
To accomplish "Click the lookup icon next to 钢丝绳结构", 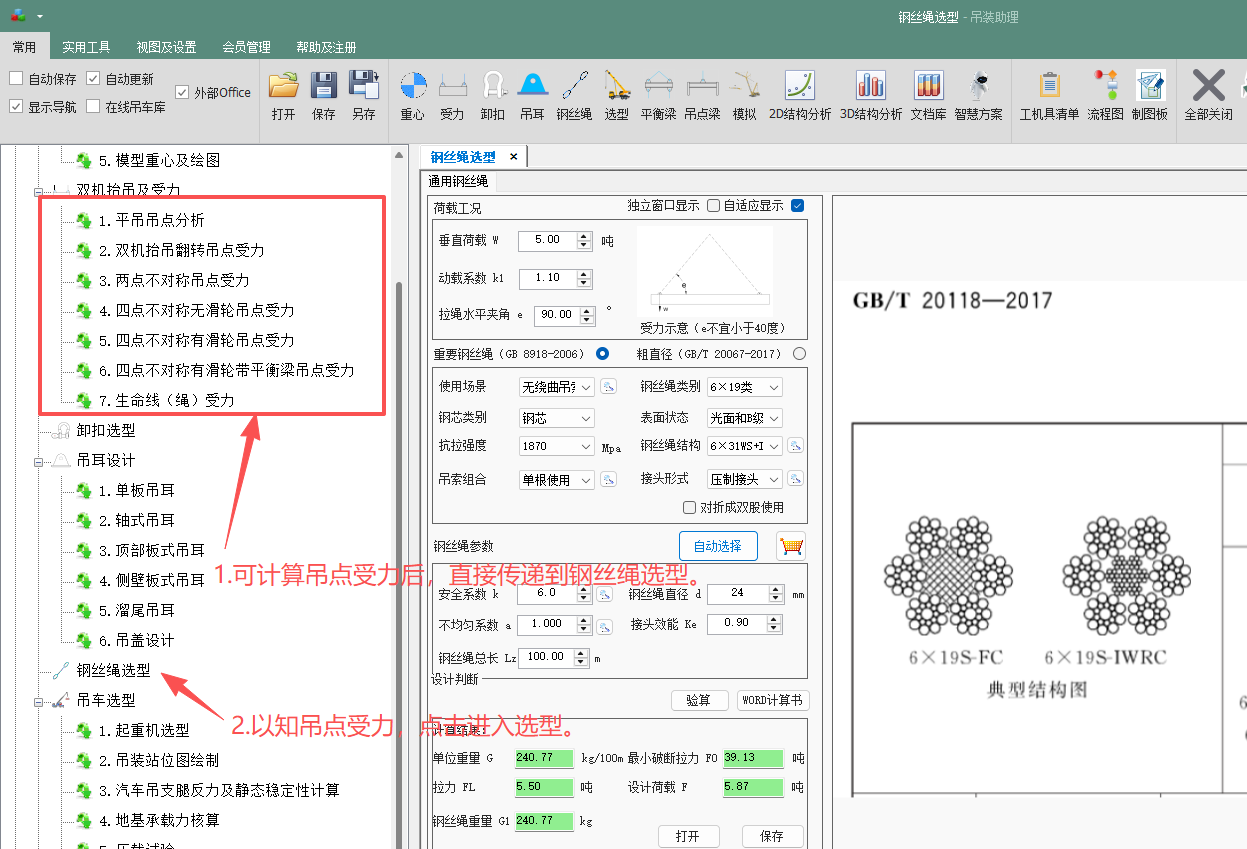I will [x=796, y=446].
